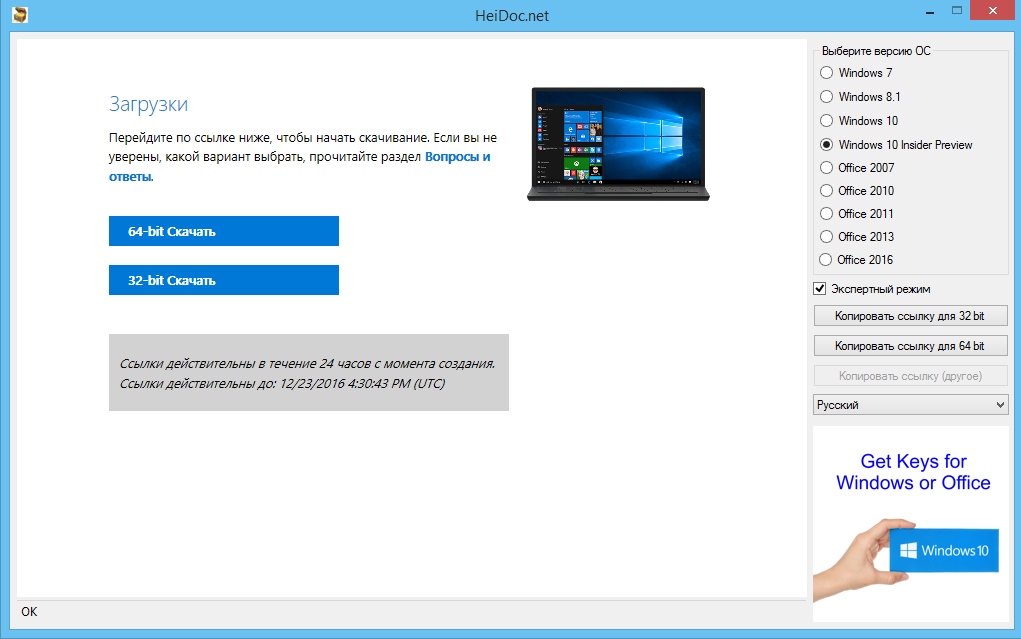Maximize the HeiDoc.net window
The width and height of the screenshot is (1021, 639).
click(x=957, y=10)
